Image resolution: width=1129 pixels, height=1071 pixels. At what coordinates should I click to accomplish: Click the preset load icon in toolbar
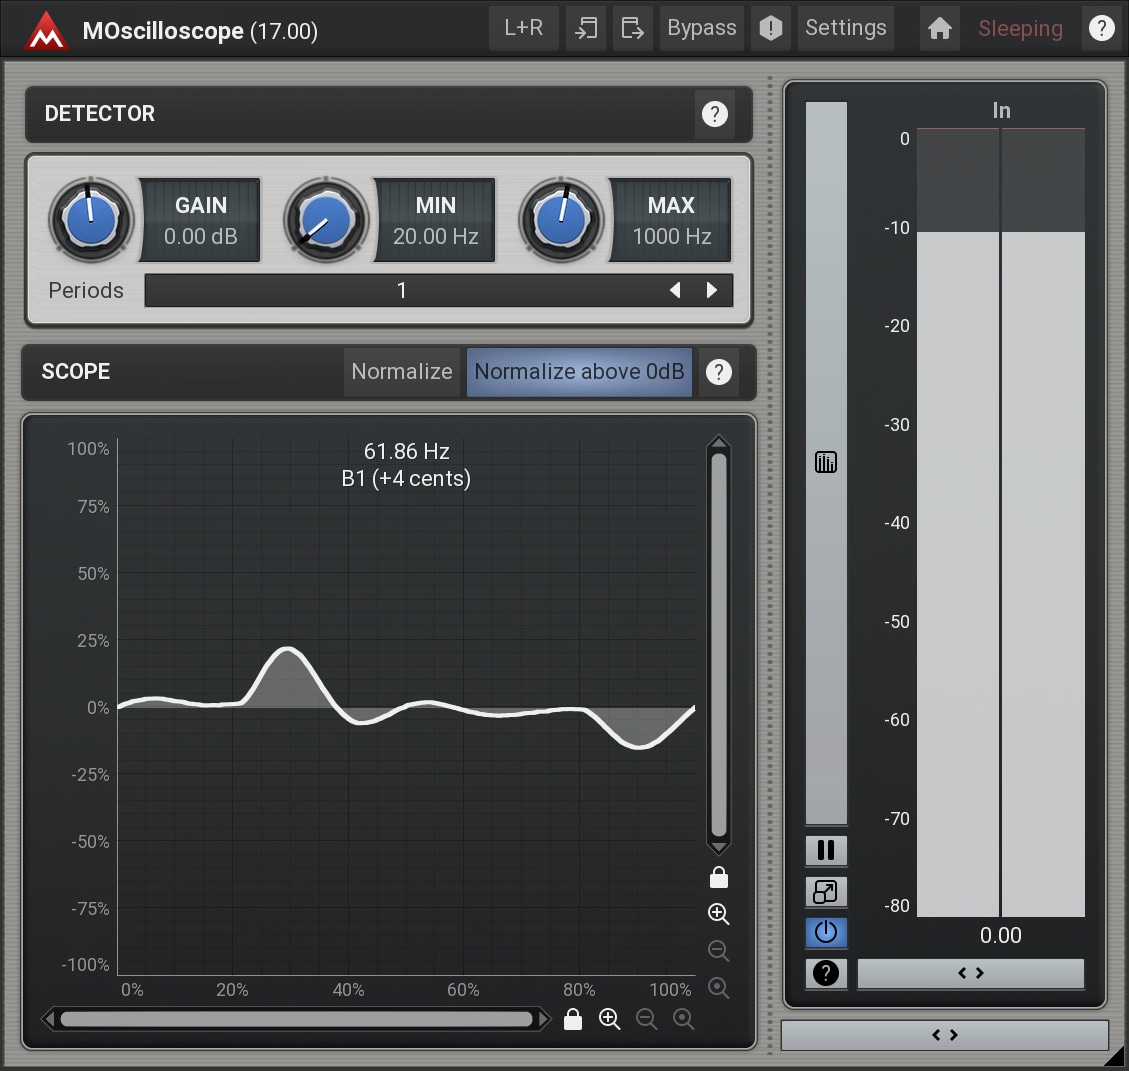(x=585, y=28)
